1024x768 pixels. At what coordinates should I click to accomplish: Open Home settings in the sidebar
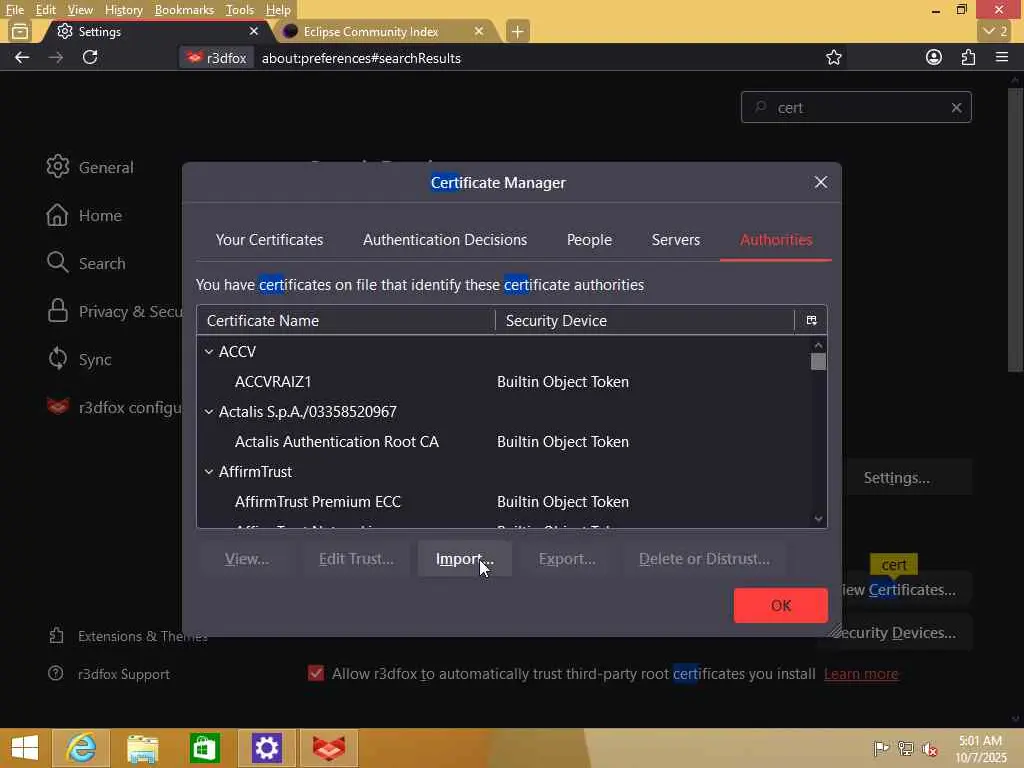[84, 216]
